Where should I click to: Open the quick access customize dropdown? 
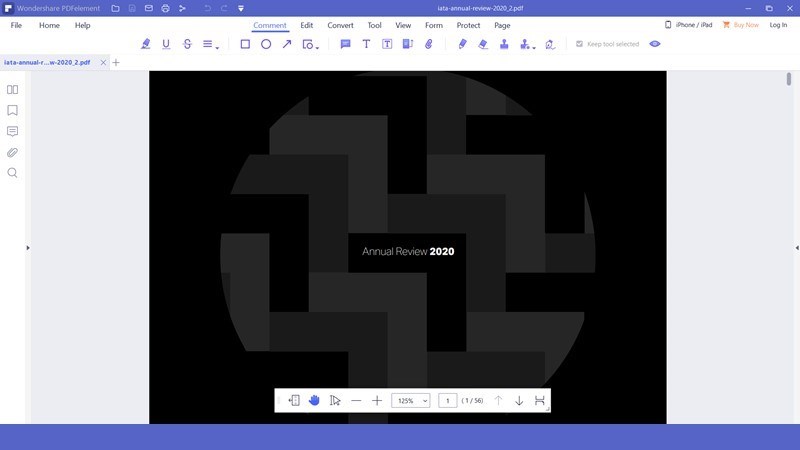(x=241, y=8)
